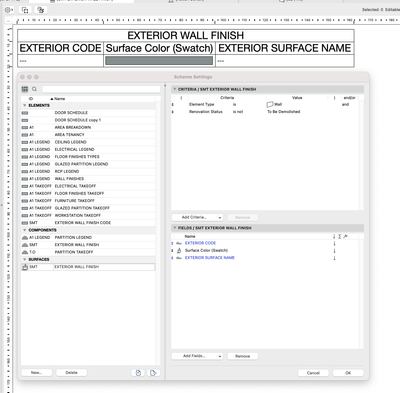Select the DOOR SCHEDULE scheme
400x393 pixels.
click(88, 113)
